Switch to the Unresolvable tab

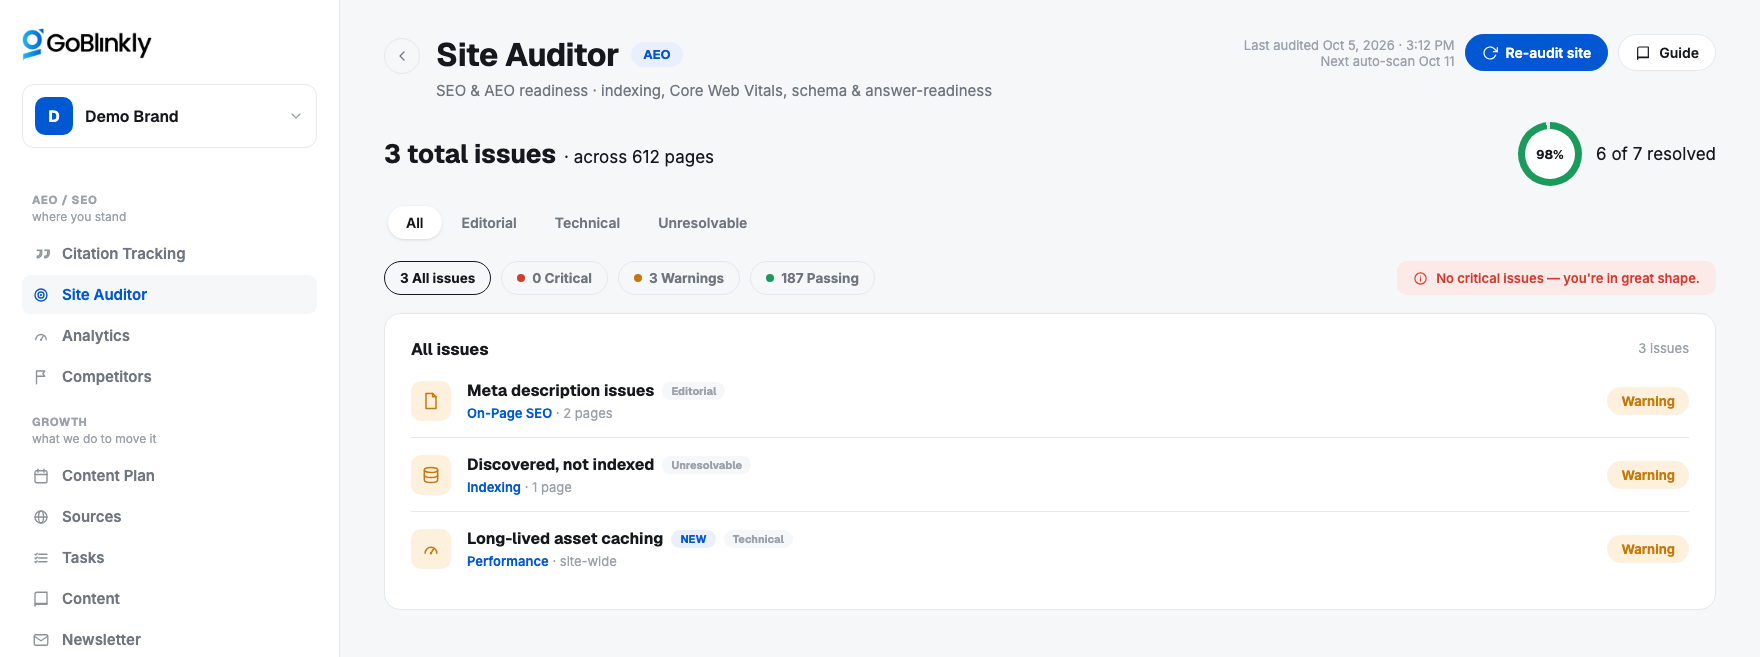(x=702, y=223)
